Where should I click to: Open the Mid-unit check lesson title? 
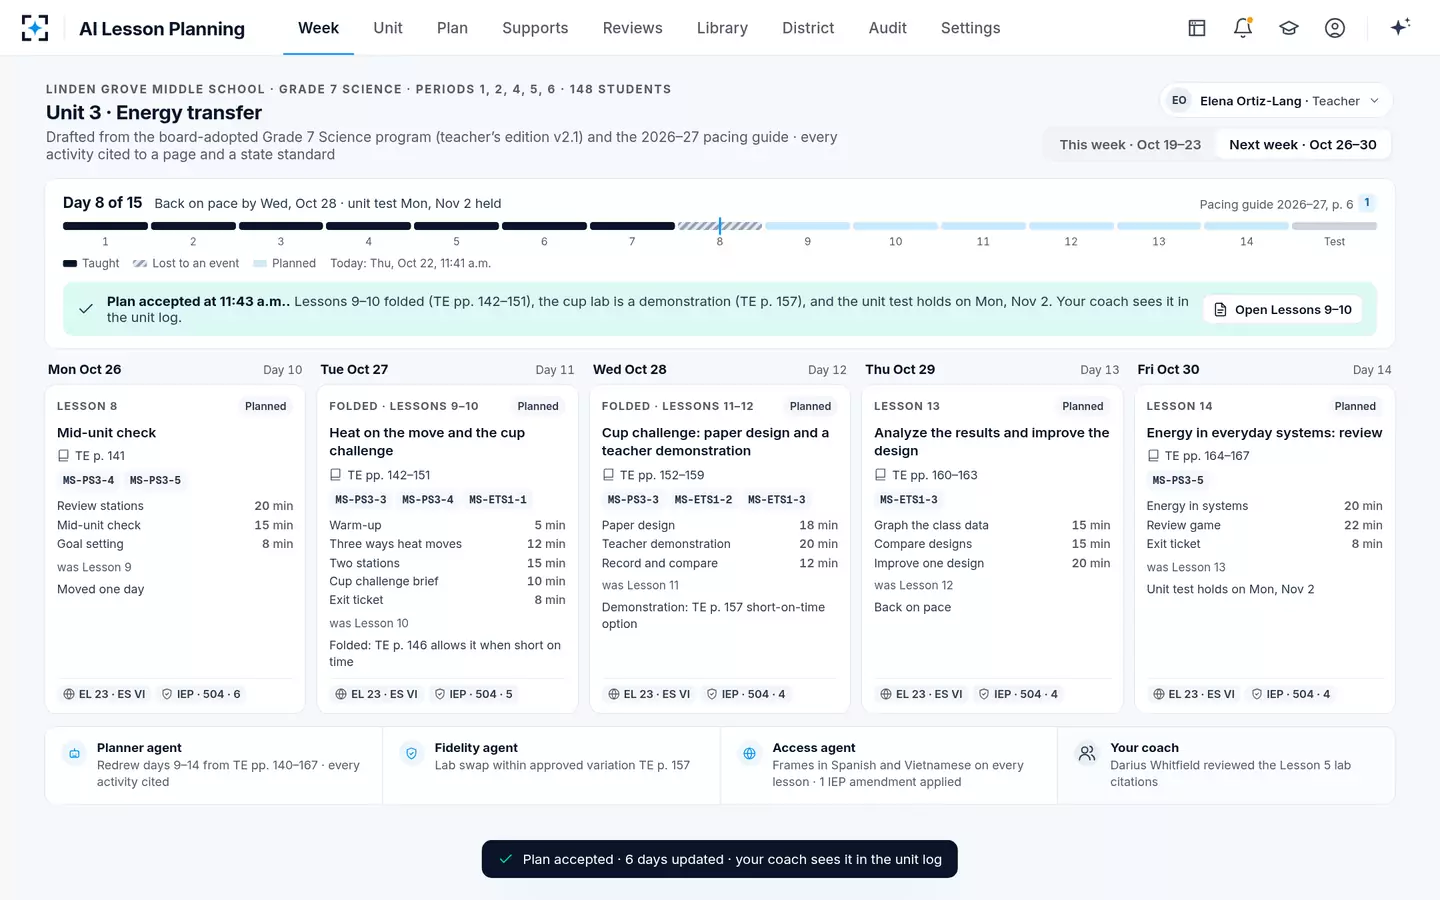click(107, 433)
